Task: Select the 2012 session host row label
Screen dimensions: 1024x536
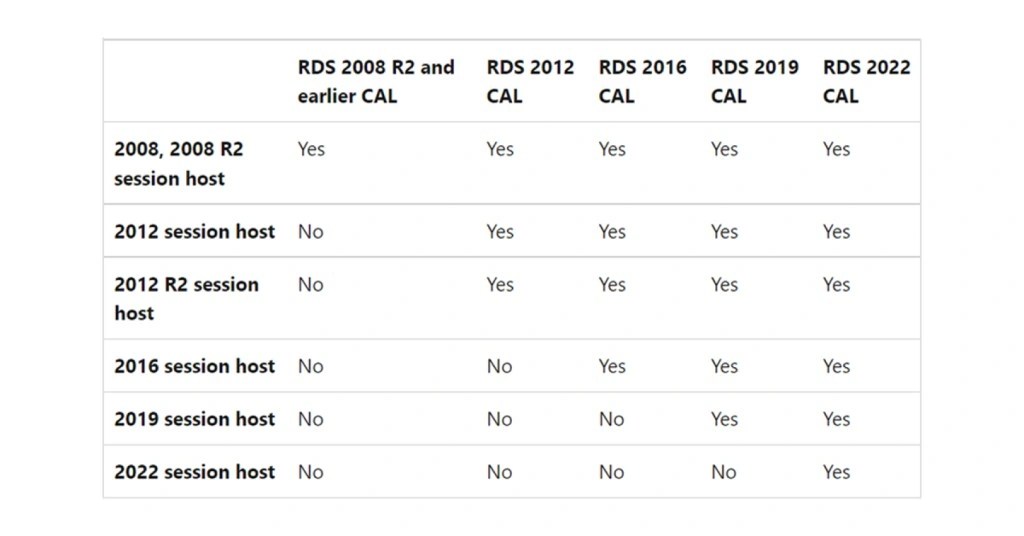Action: [x=194, y=231]
